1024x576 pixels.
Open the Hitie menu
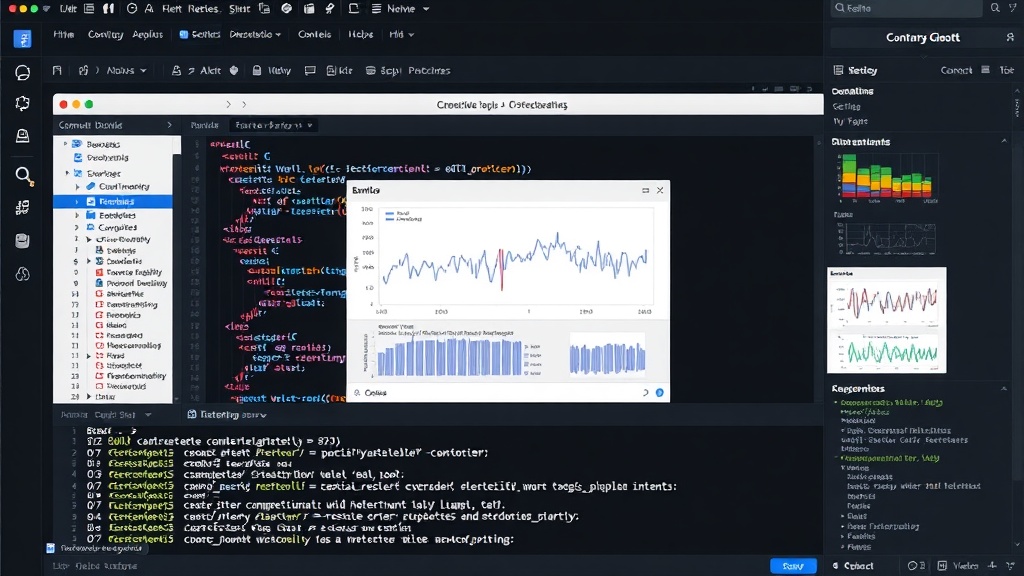(x=63, y=35)
